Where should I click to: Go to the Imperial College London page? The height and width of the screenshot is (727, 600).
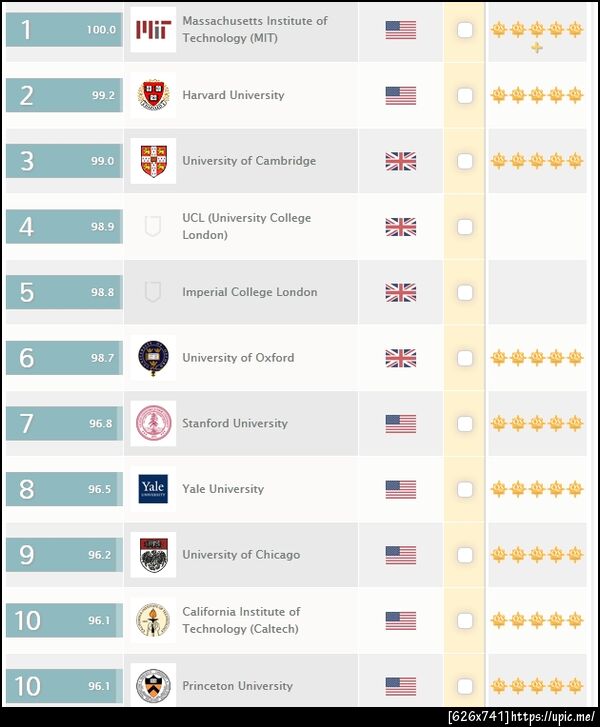pos(249,292)
